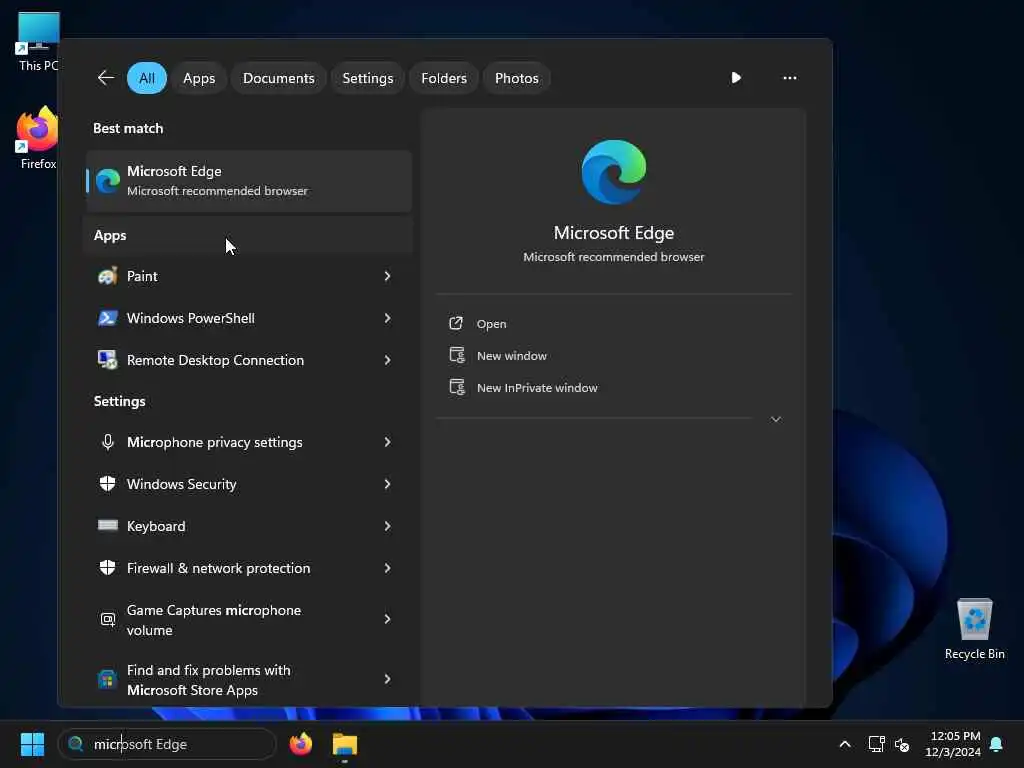Click the Windows Security shield icon
This screenshot has height=768, width=1024.
point(108,484)
